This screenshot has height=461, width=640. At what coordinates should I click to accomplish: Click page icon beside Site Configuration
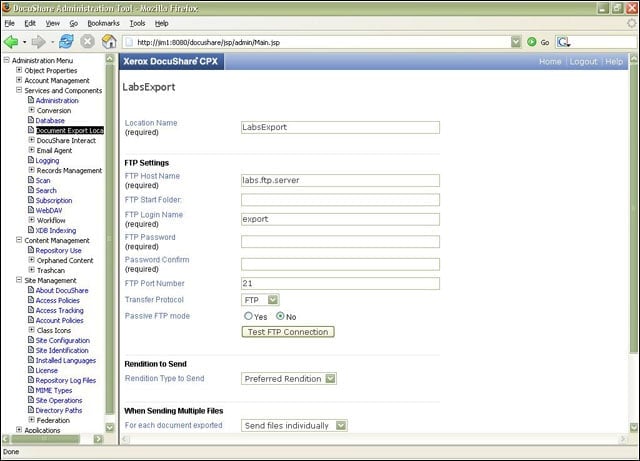[x=31, y=340]
